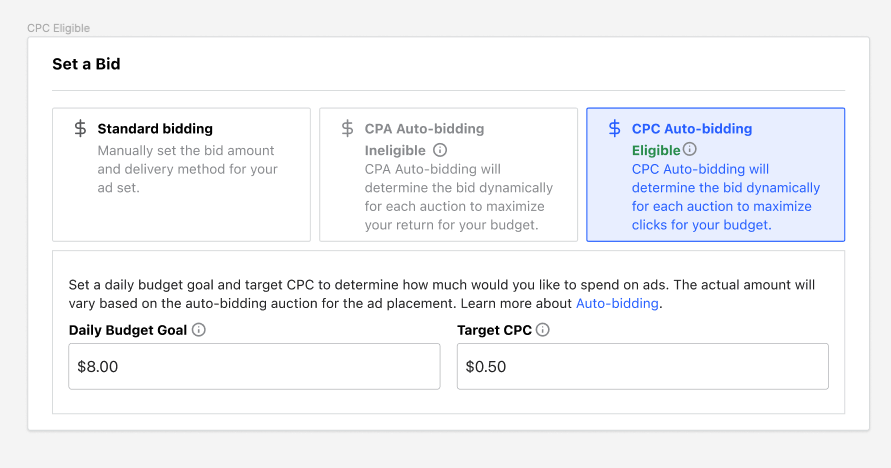Show the Daily Budget Goal info tooltip icon
This screenshot has height=468, width=891.
click(199, 330)
